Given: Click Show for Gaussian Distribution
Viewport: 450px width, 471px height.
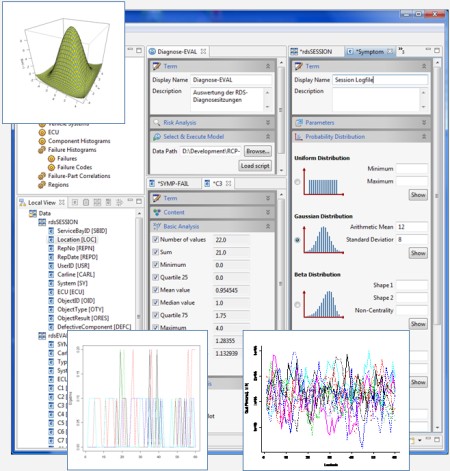Looking at the screenshot, I should click(418, 253).
